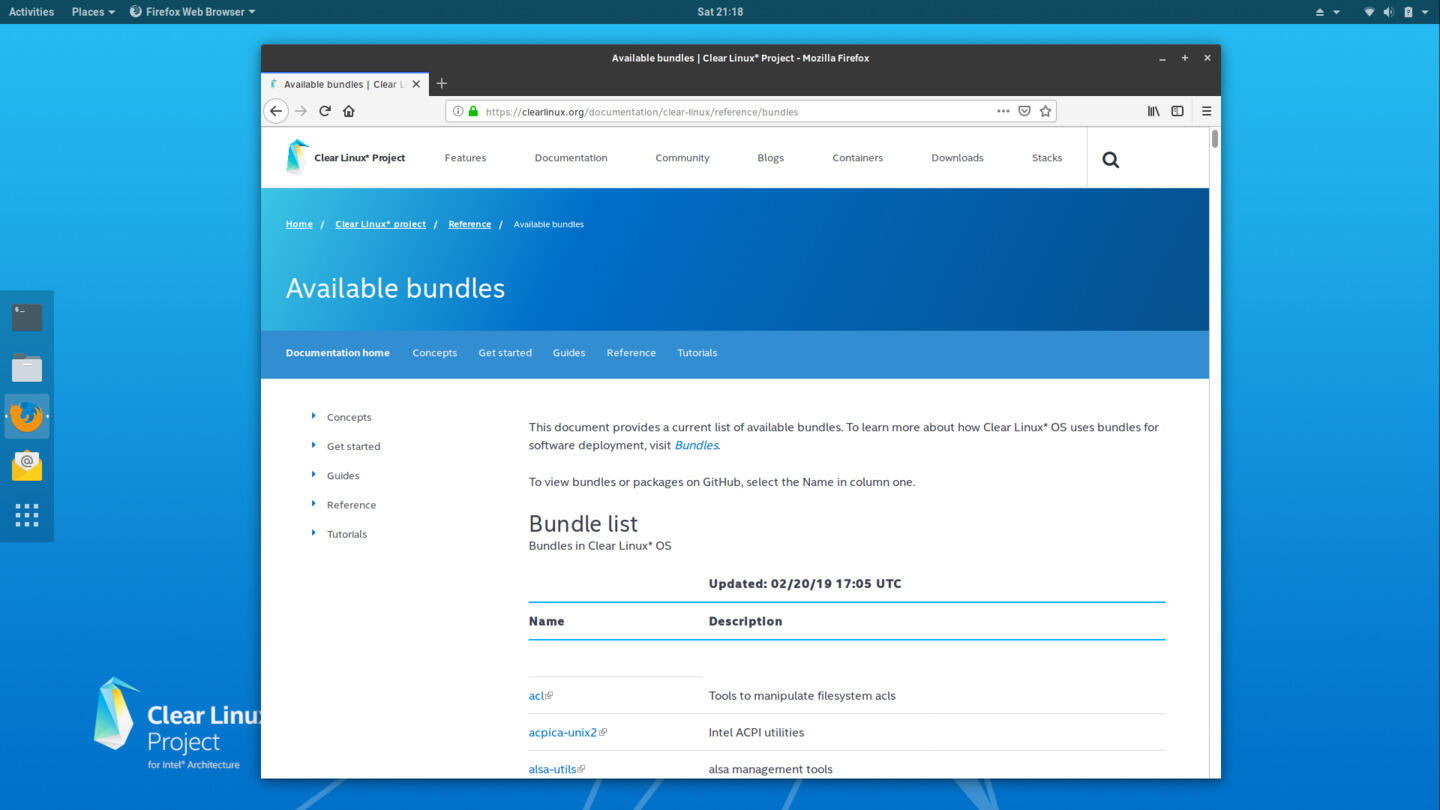Click Reference in blue sub-navigation
1440x810 pixels.
(x=631, y=353)
